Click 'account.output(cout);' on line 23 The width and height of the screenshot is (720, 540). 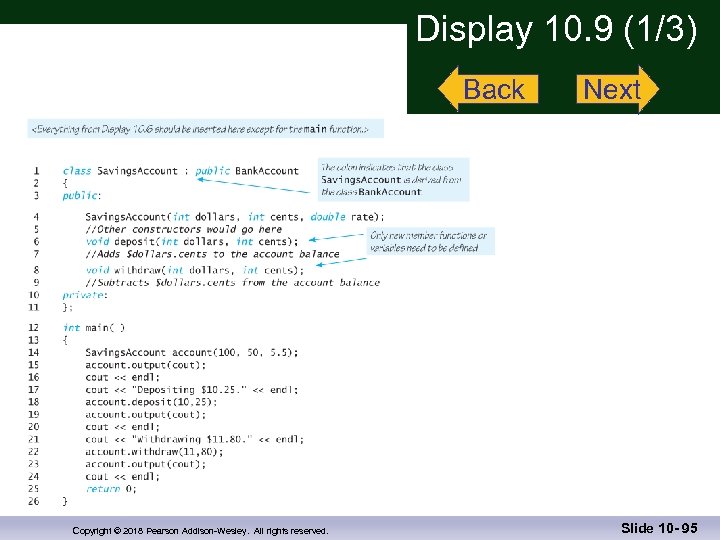click(146, 464)
